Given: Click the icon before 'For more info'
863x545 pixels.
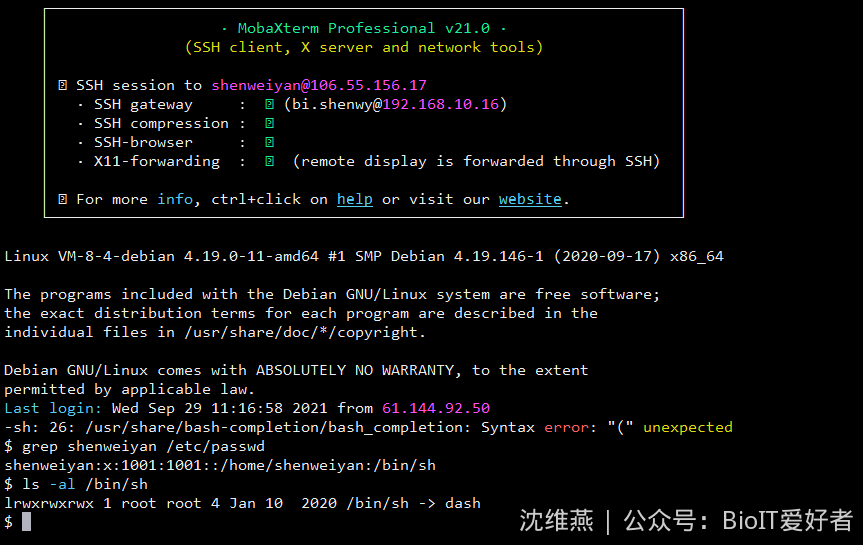Looking at the screenshot, I should (x=63, y=199).
